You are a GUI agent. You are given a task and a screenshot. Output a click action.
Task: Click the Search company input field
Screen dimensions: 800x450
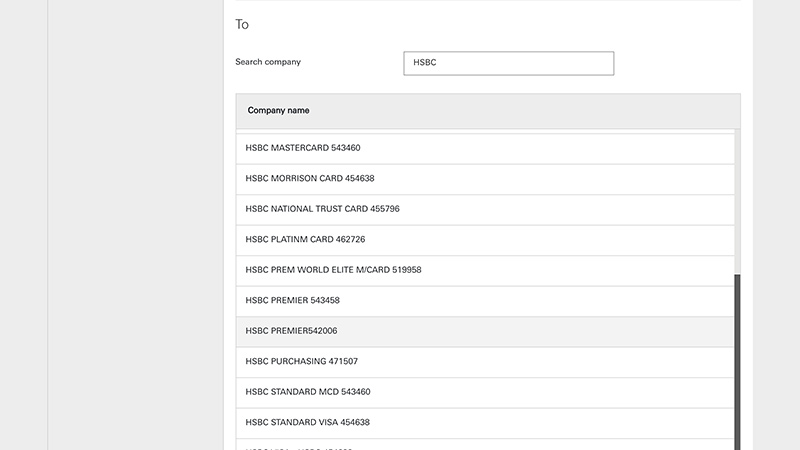point(509,63)
